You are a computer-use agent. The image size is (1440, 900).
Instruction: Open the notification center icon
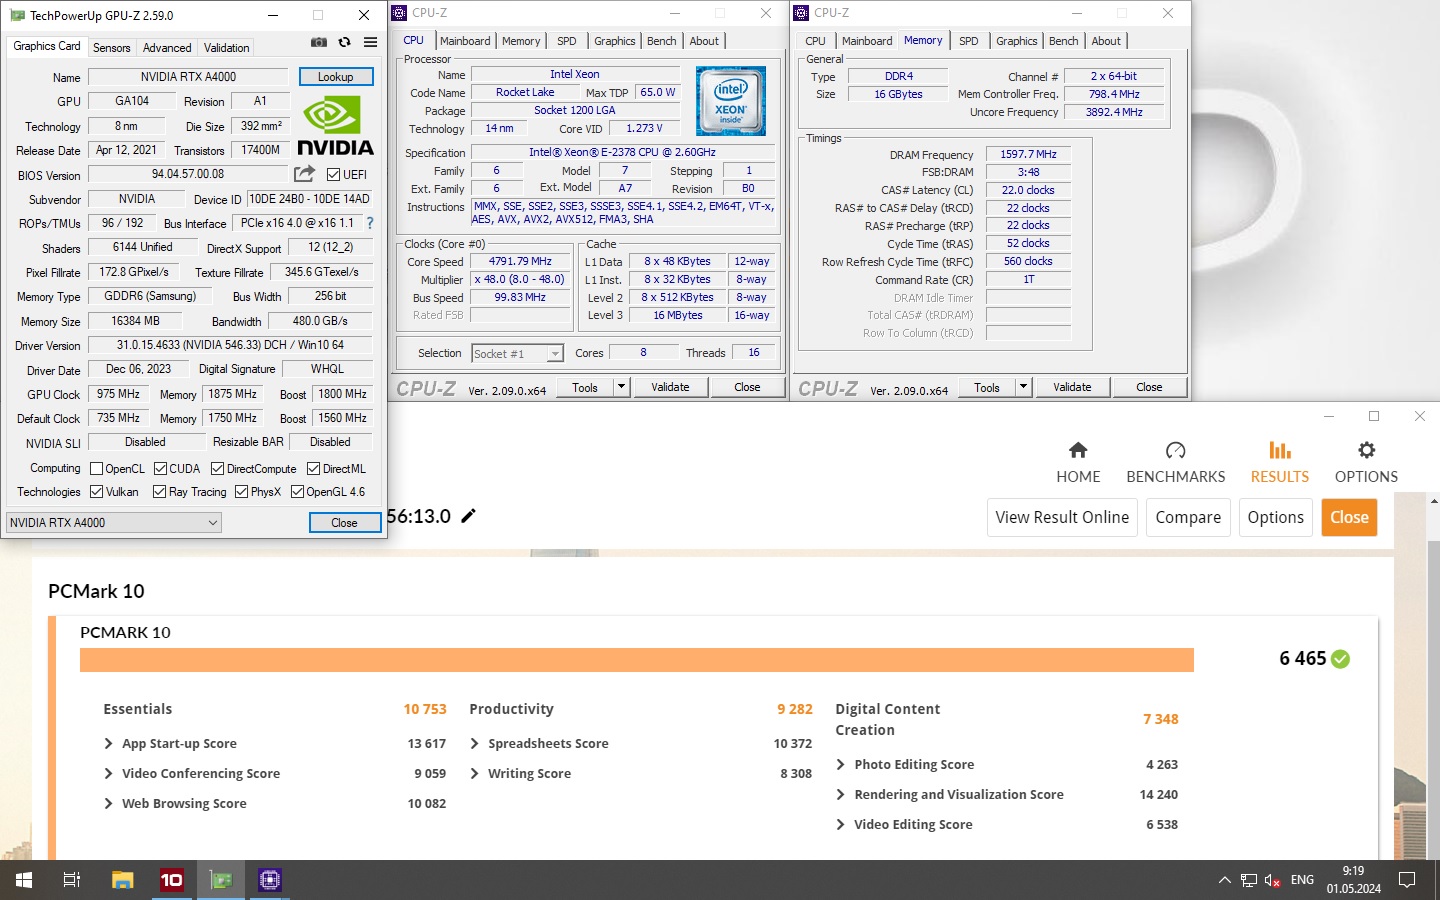click(x=1407, y=880)
